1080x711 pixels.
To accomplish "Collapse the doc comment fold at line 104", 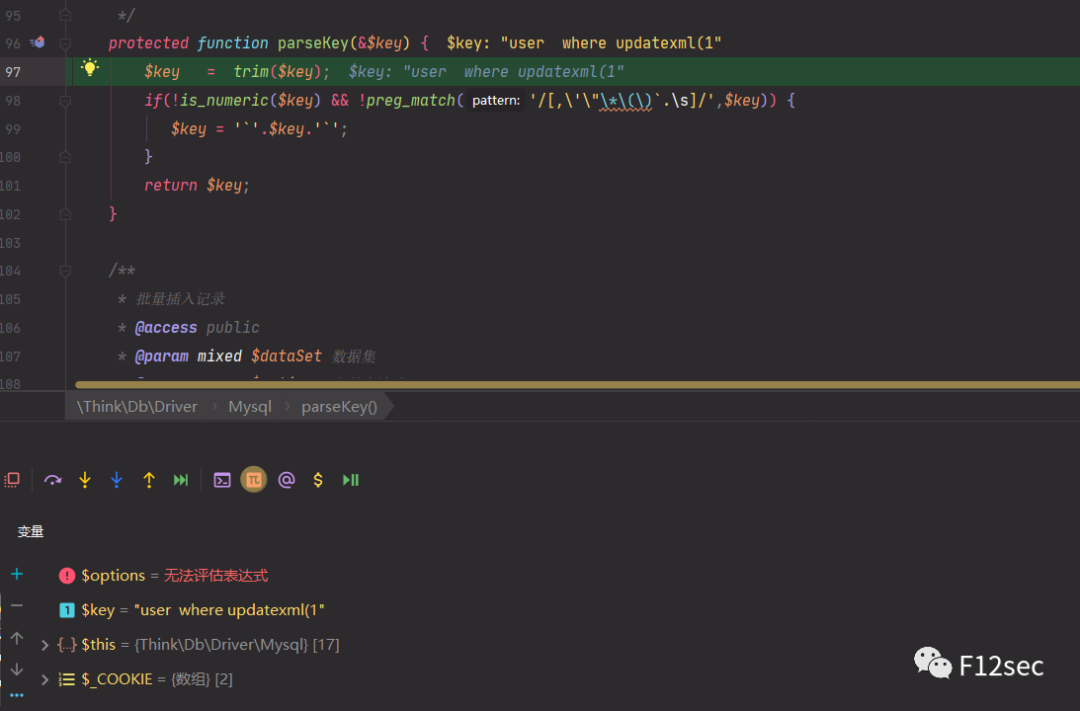I will 65,271.
